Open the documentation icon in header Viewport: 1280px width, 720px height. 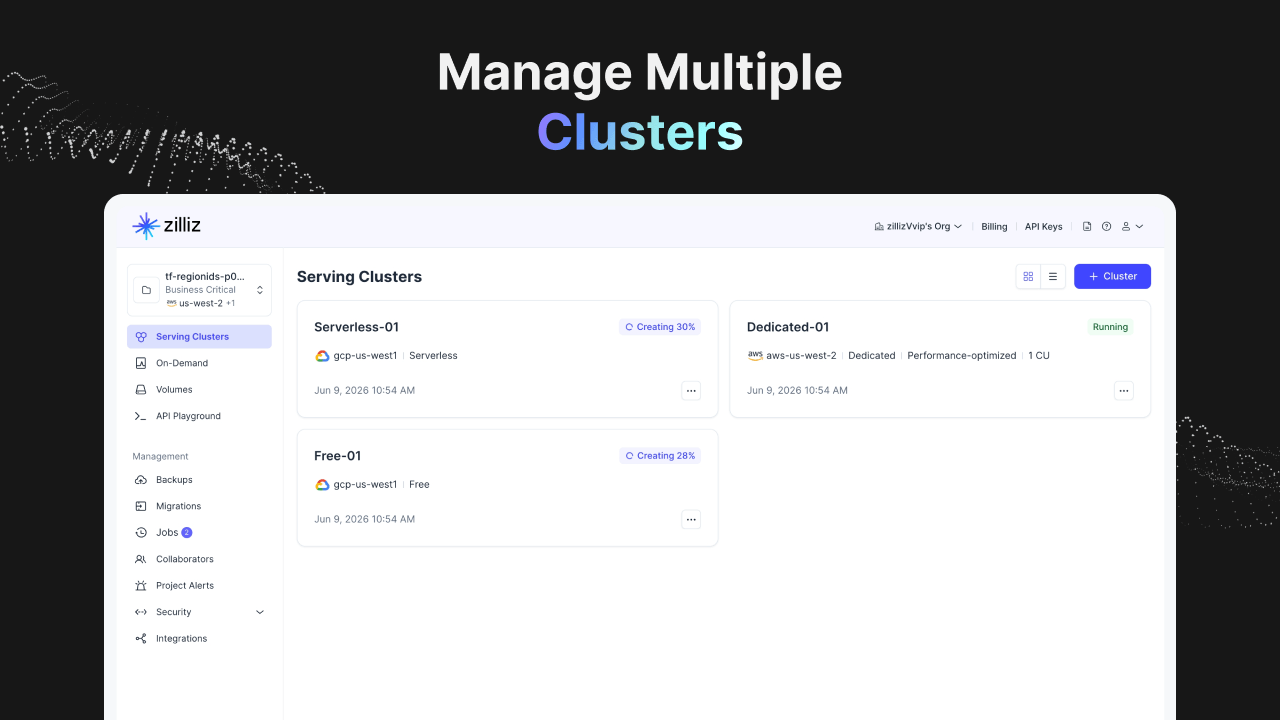(x=1087, y=227)
